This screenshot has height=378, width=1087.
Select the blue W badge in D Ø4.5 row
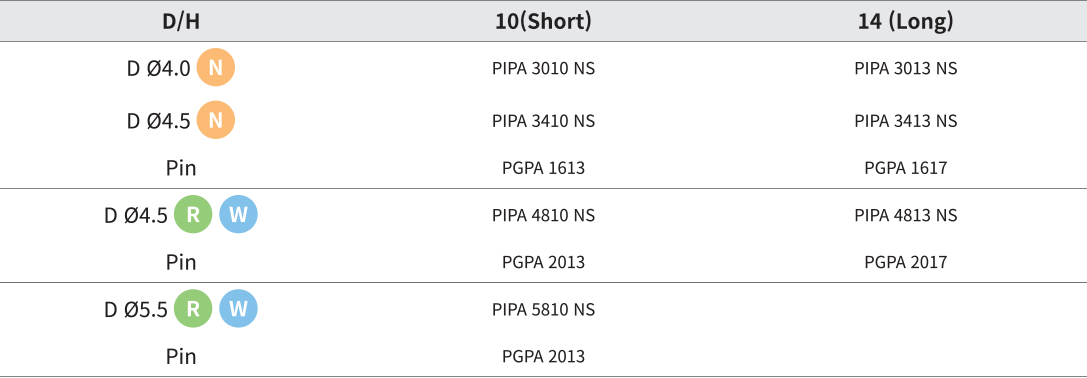click(x=238, y=214)
